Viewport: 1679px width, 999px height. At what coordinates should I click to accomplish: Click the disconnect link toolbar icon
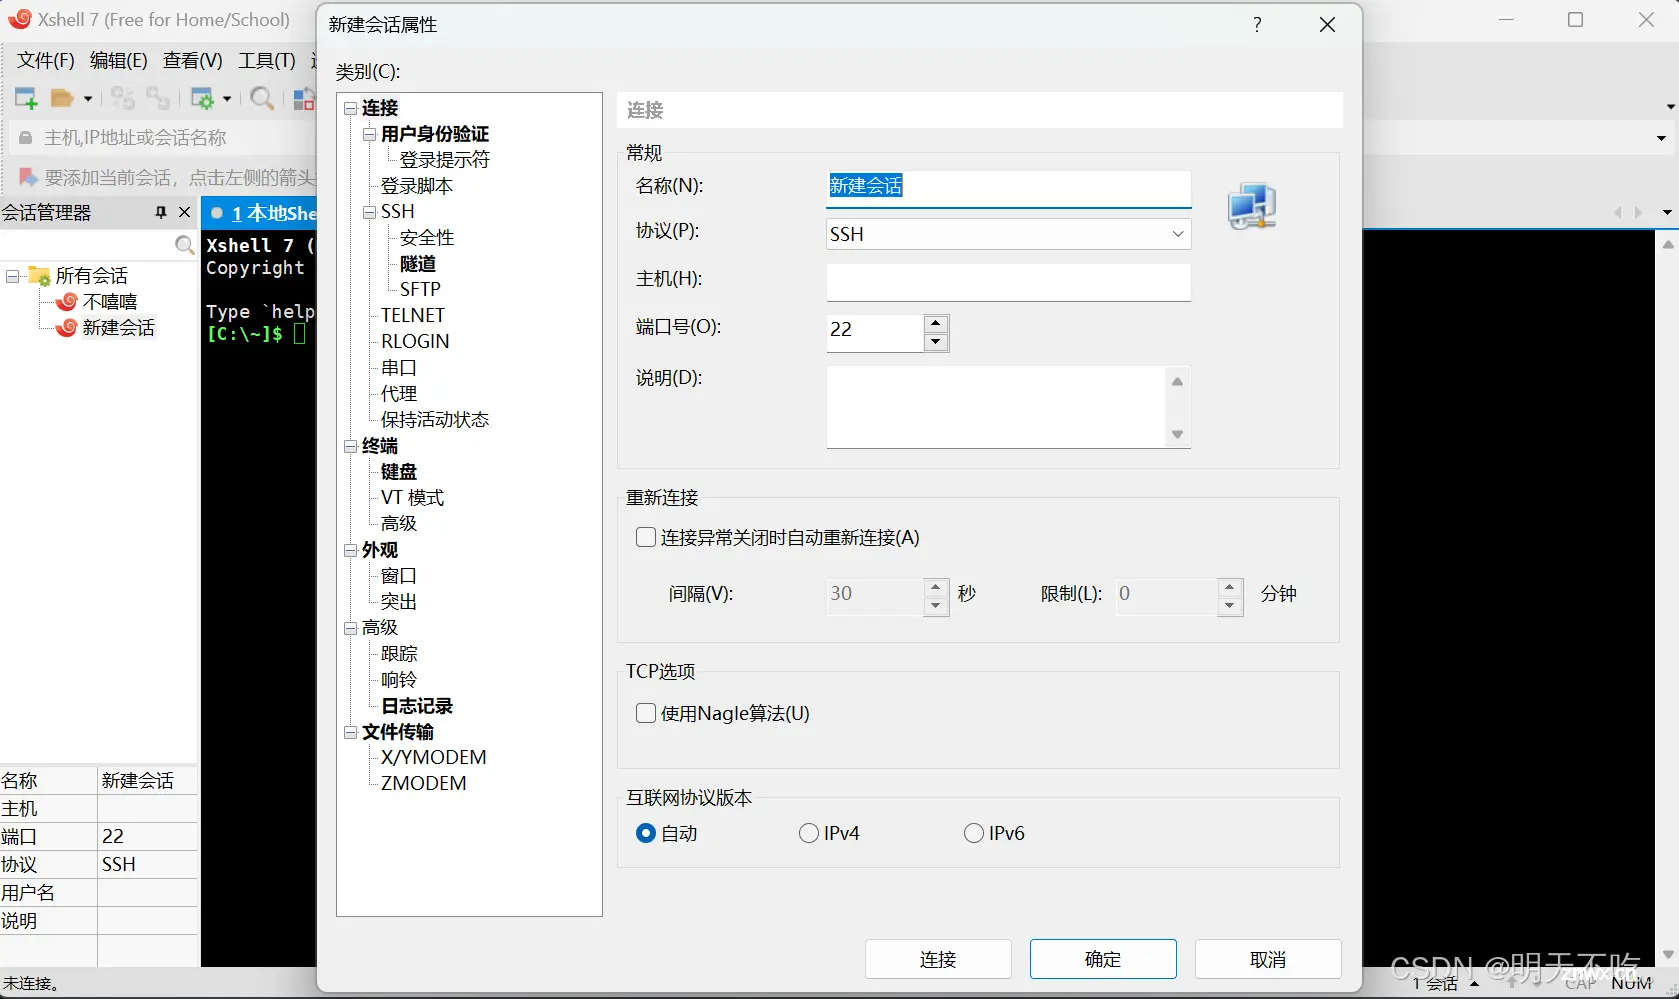point(157,98)
